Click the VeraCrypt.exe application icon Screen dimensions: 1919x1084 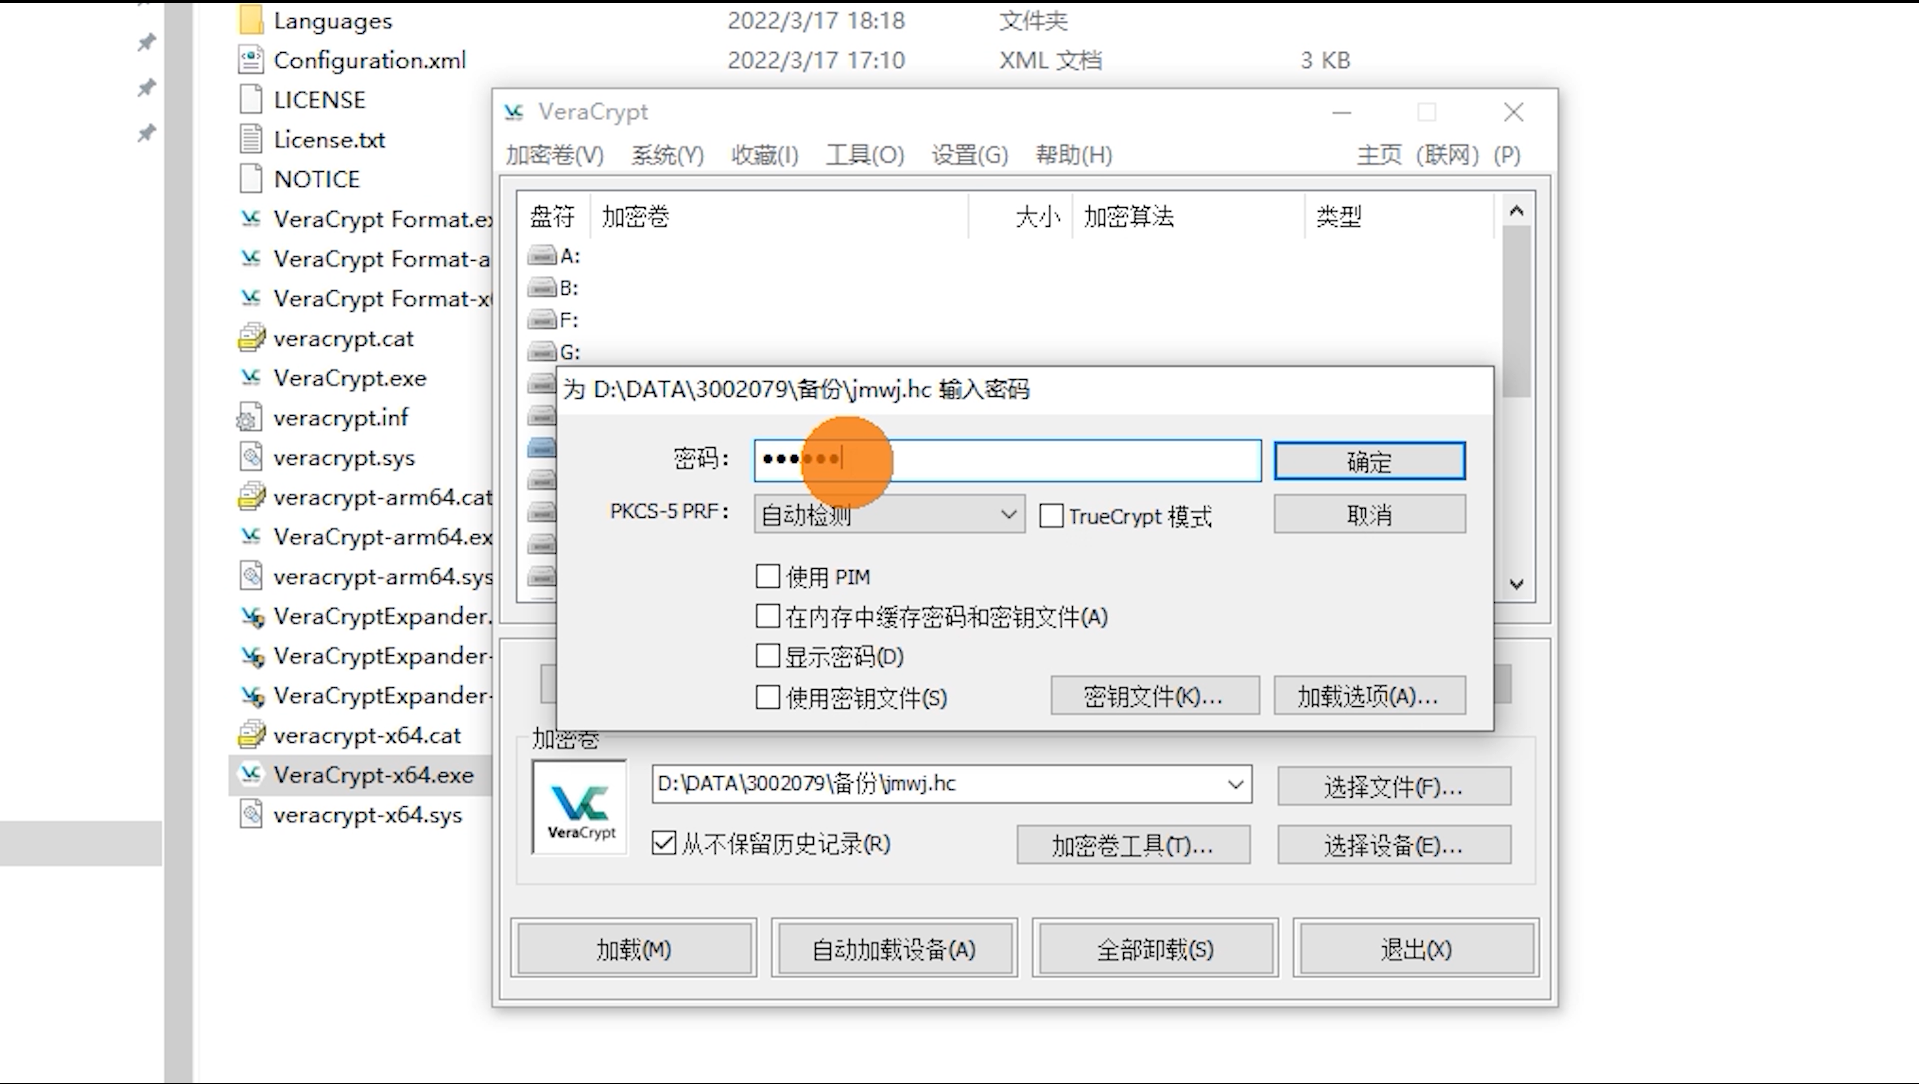(x=251, y=377)
